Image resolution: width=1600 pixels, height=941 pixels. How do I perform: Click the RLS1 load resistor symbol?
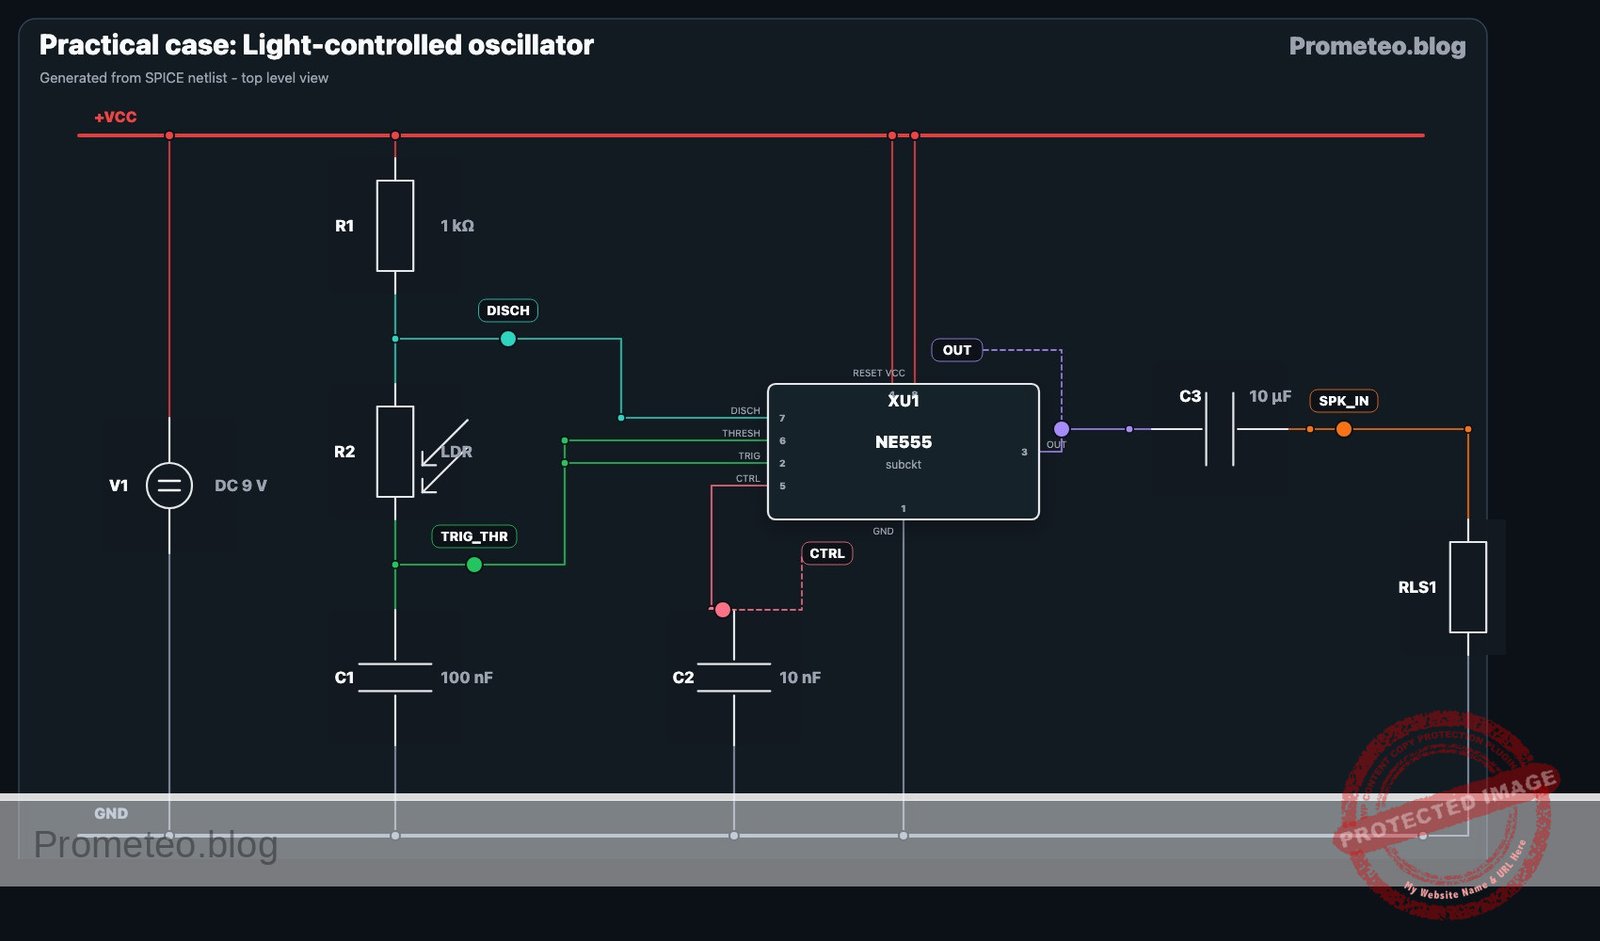point(1468,587)
